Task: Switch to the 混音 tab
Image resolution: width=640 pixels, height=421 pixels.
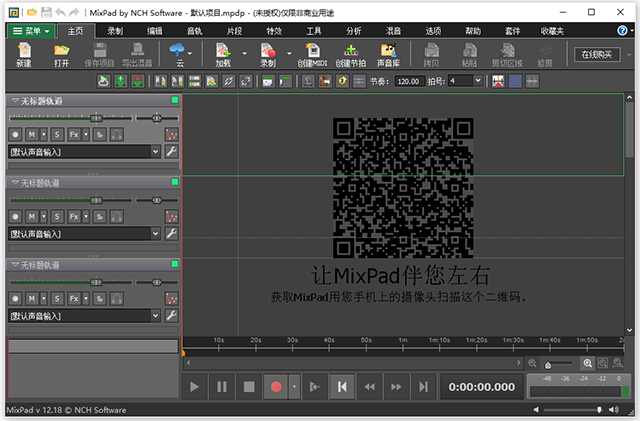Action: 393,31
